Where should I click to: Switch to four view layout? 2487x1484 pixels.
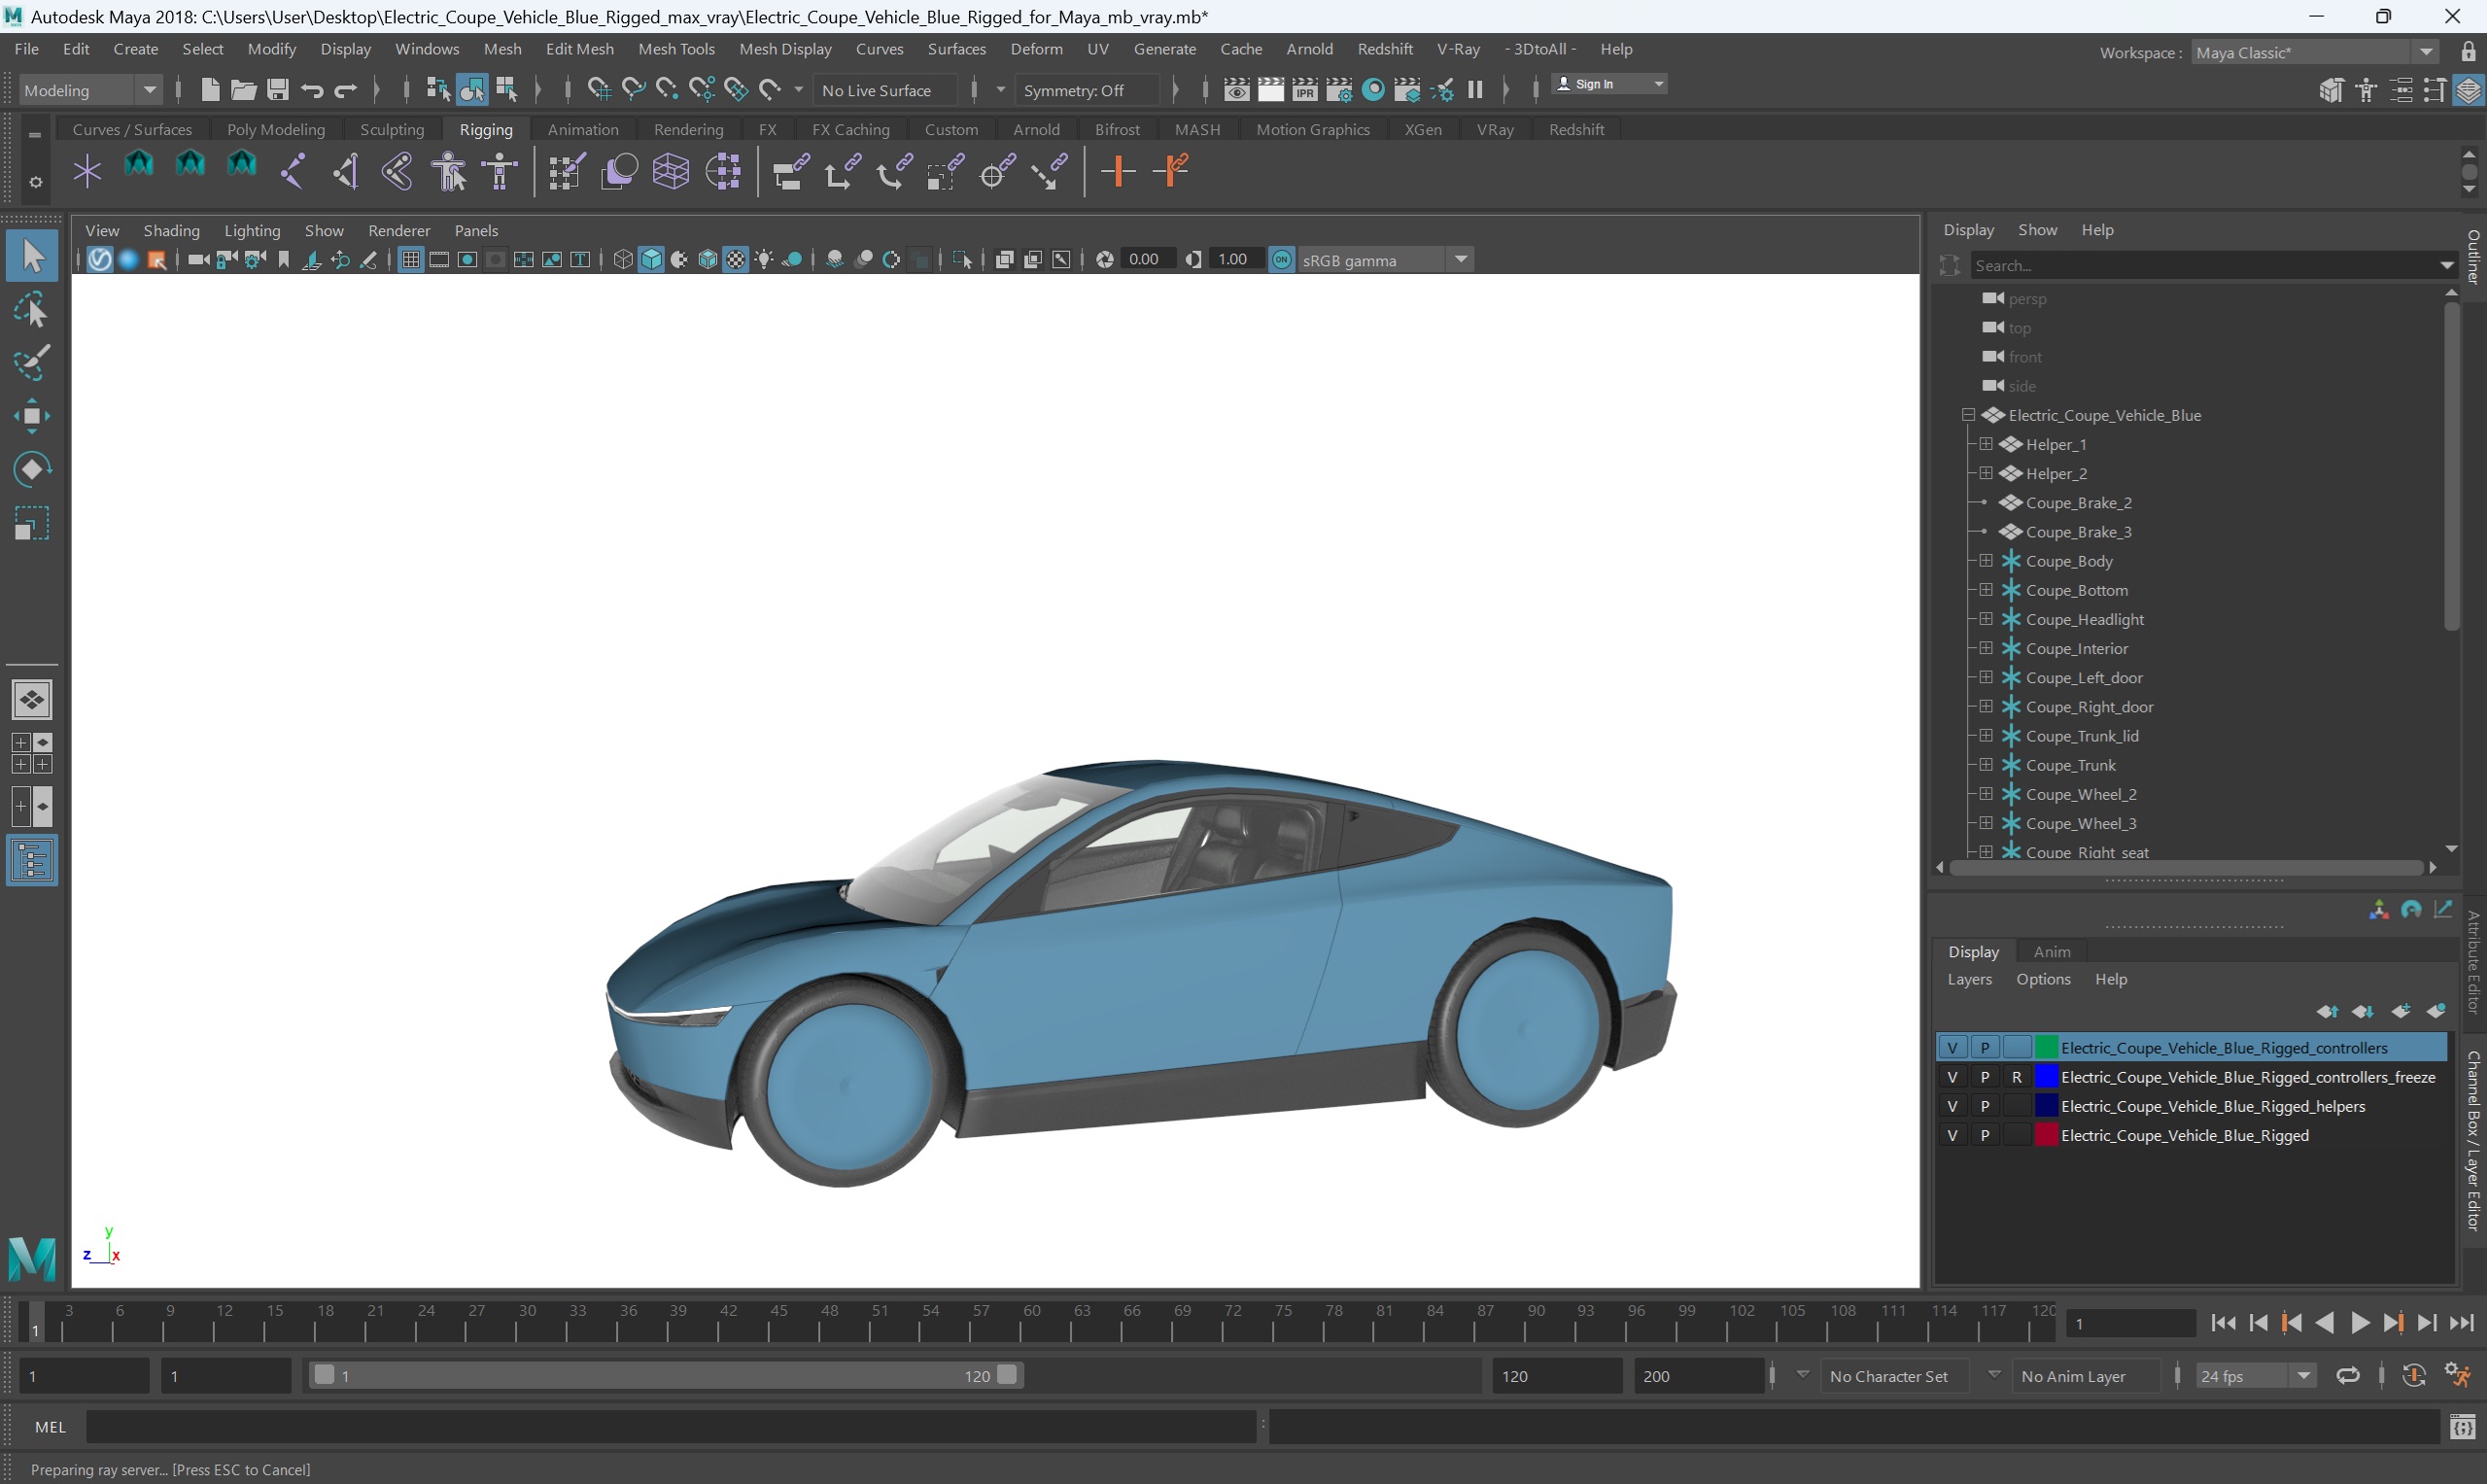[32, 753]
